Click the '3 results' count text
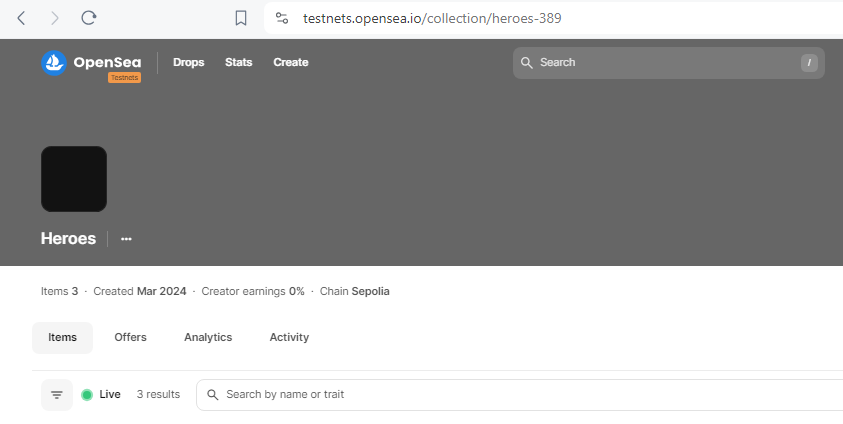This screenshot has width=843, height=424. click(158, 394)
